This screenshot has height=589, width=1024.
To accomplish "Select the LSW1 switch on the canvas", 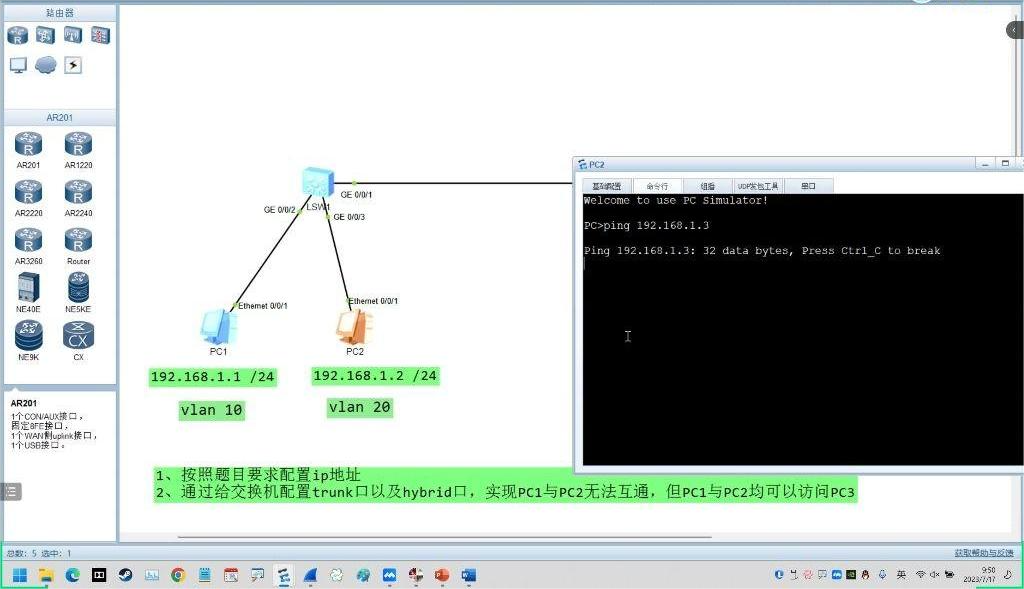I will 318,182.
